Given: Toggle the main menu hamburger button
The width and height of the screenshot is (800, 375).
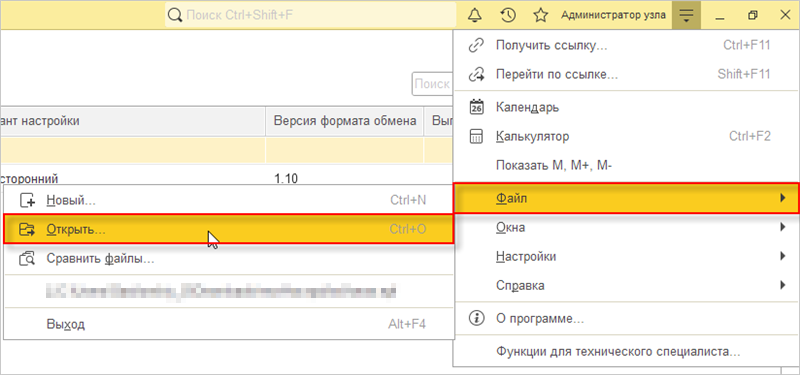Looking at the screenshot, I should pyautogui.click(x=687, y=15).
